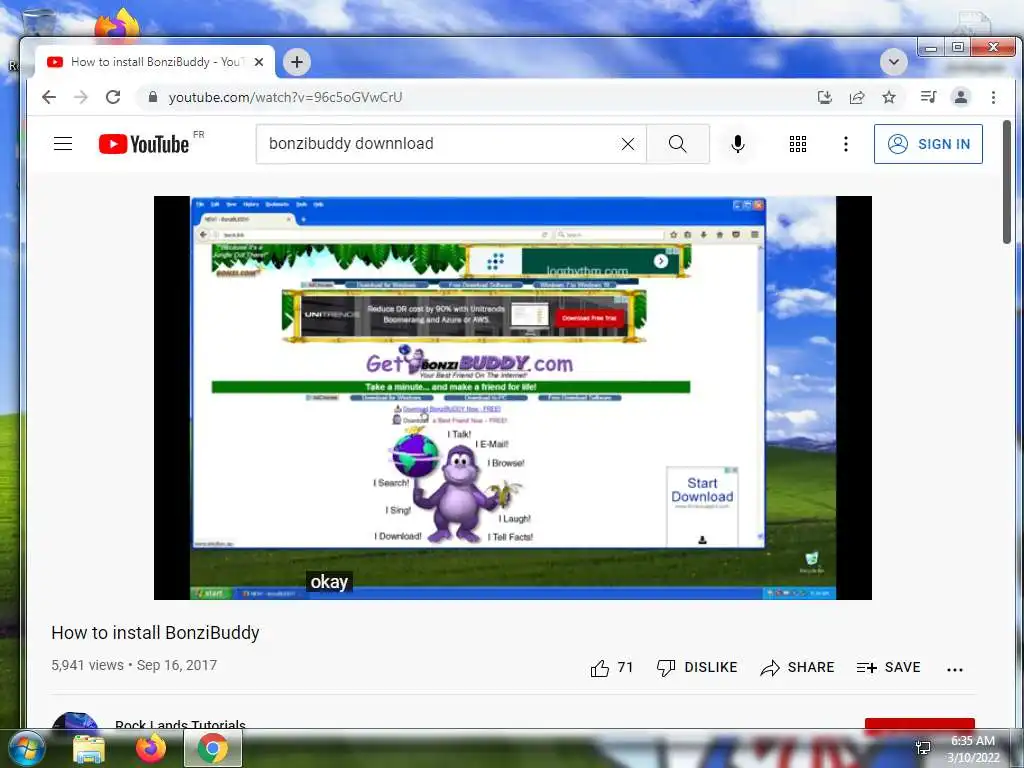Click the lock icon in address bar
The width and height of the screenshot is (1024, 768).
pyautogui.click(x=153, y=97)
